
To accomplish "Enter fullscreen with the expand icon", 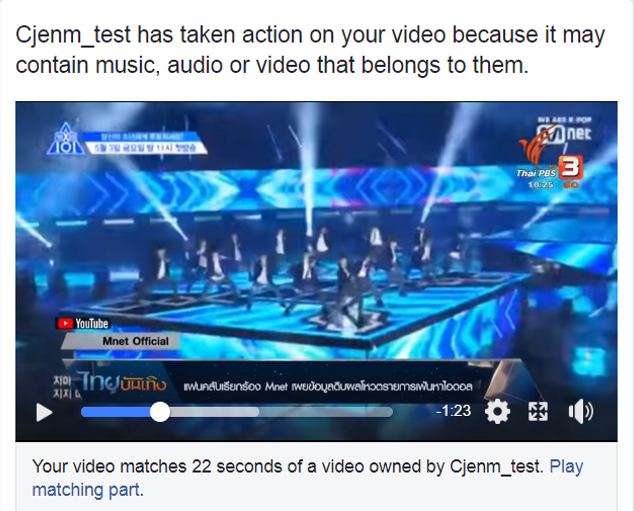I will pos(538,412).
